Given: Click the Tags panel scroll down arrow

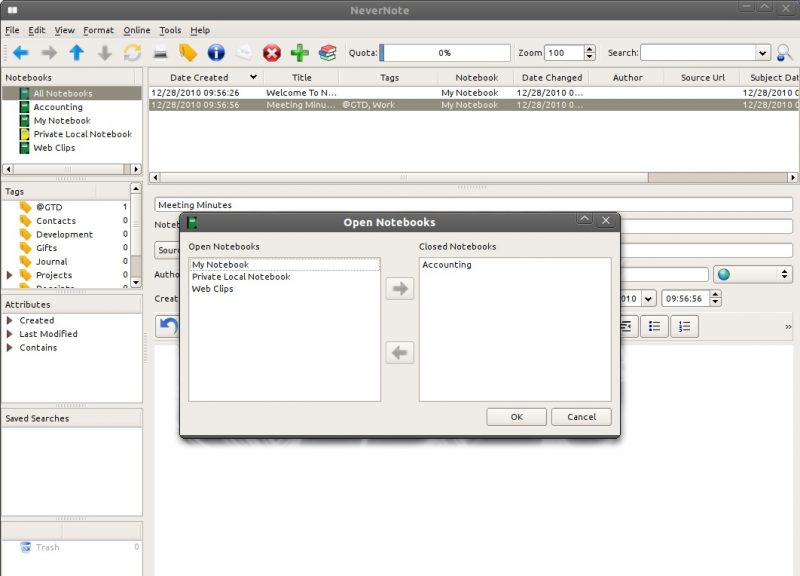Looking at the screenshot, I should pyautogui.click(x=136, y=282).
